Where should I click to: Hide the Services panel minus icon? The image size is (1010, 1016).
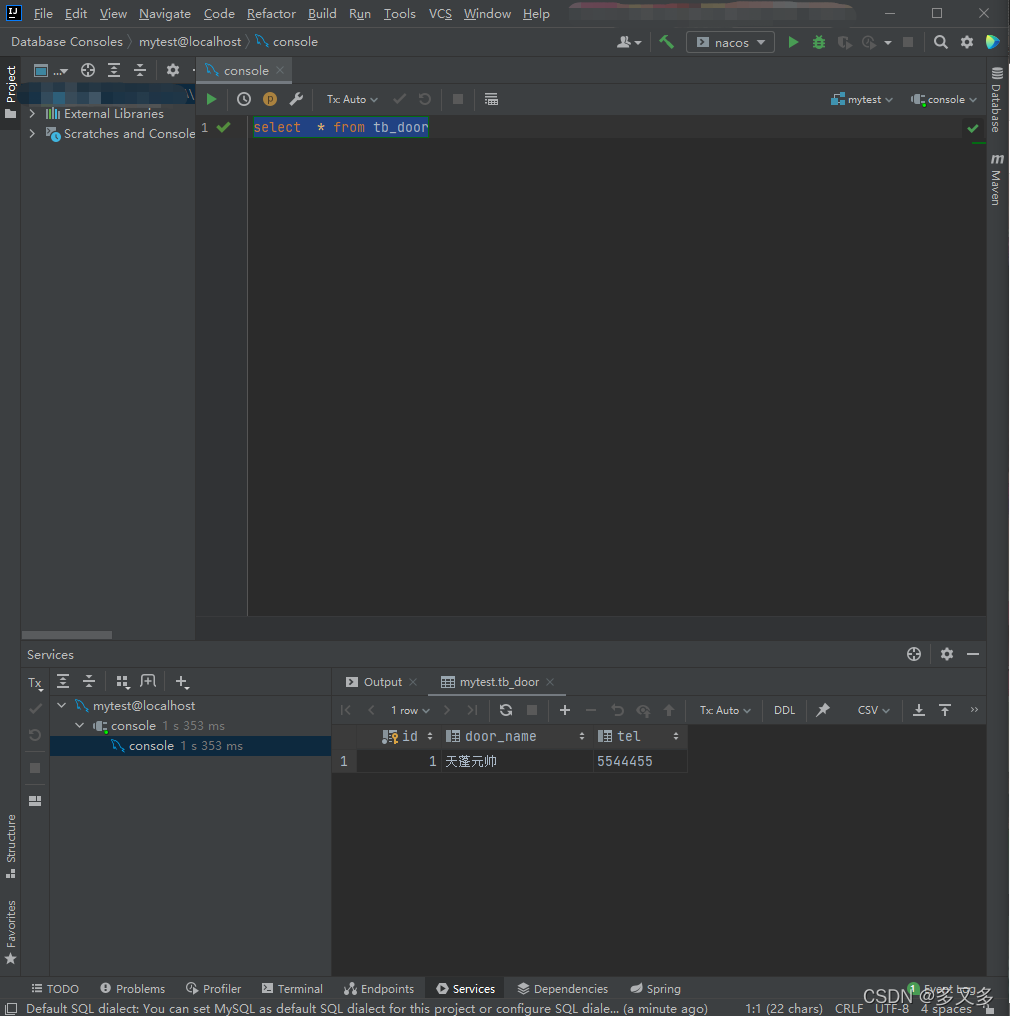pos(972,654)
